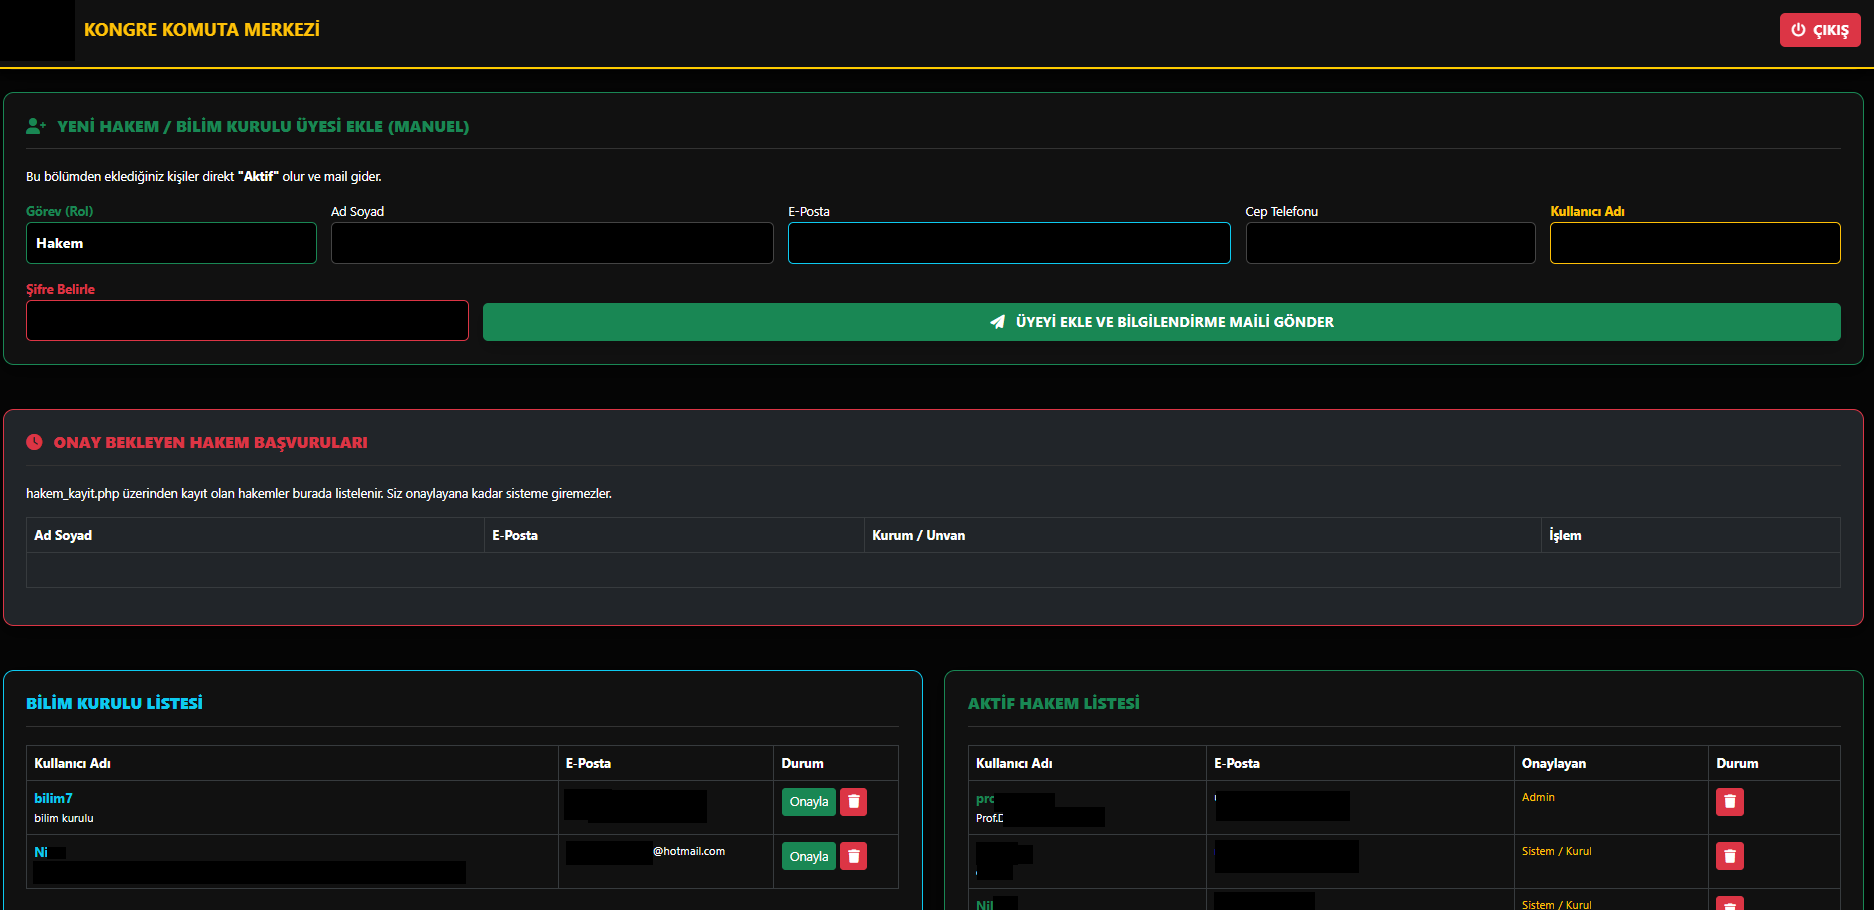
Task: Click into the E-Posta text field
Action: pyautogui.click(x=1009, y=243)
